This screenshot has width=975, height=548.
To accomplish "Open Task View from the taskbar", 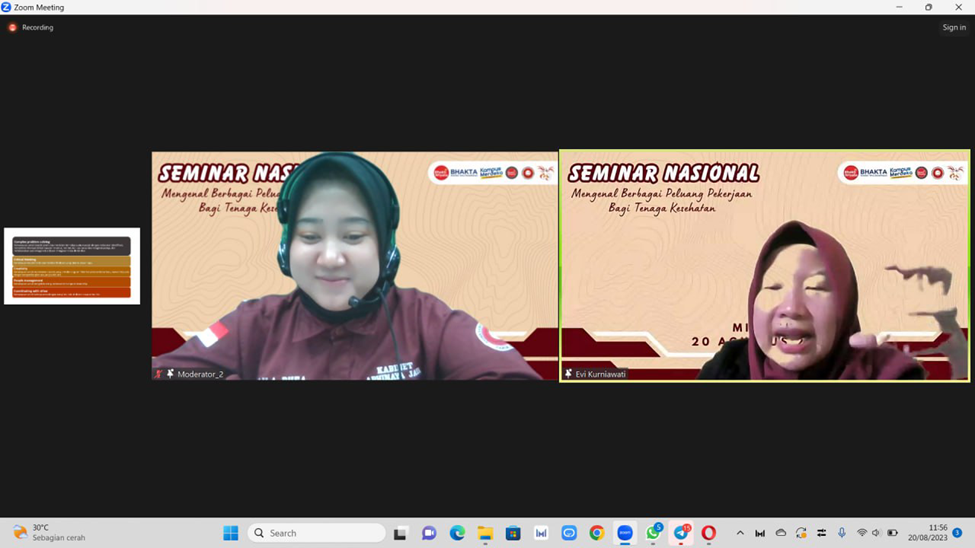I will point(401,533).
